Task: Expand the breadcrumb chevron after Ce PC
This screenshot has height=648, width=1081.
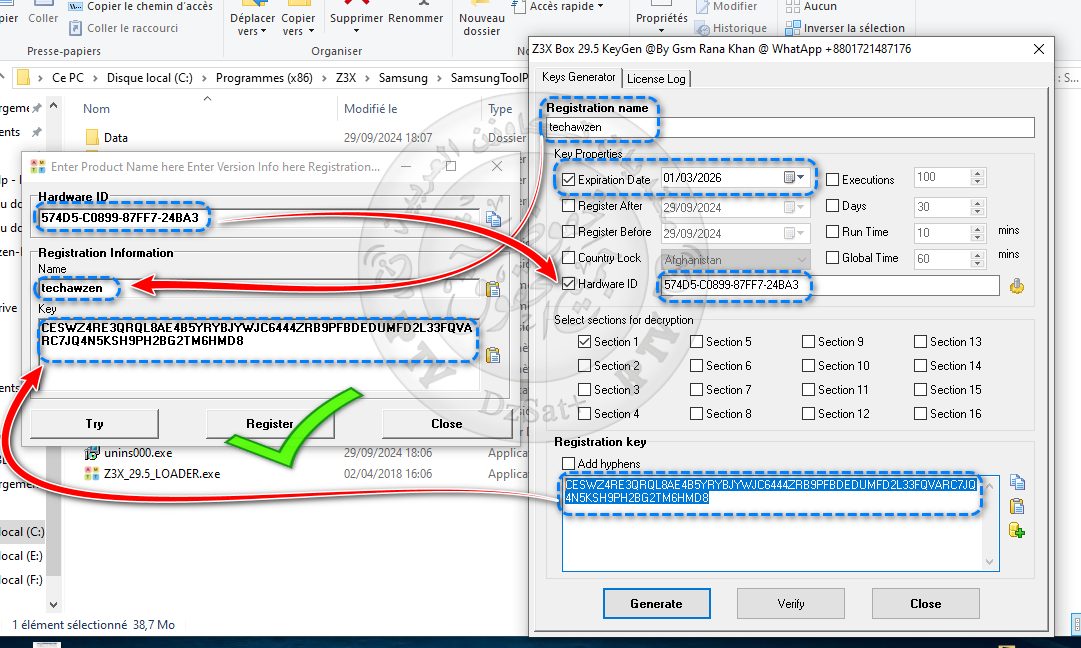Action: (x=95, y=78)
